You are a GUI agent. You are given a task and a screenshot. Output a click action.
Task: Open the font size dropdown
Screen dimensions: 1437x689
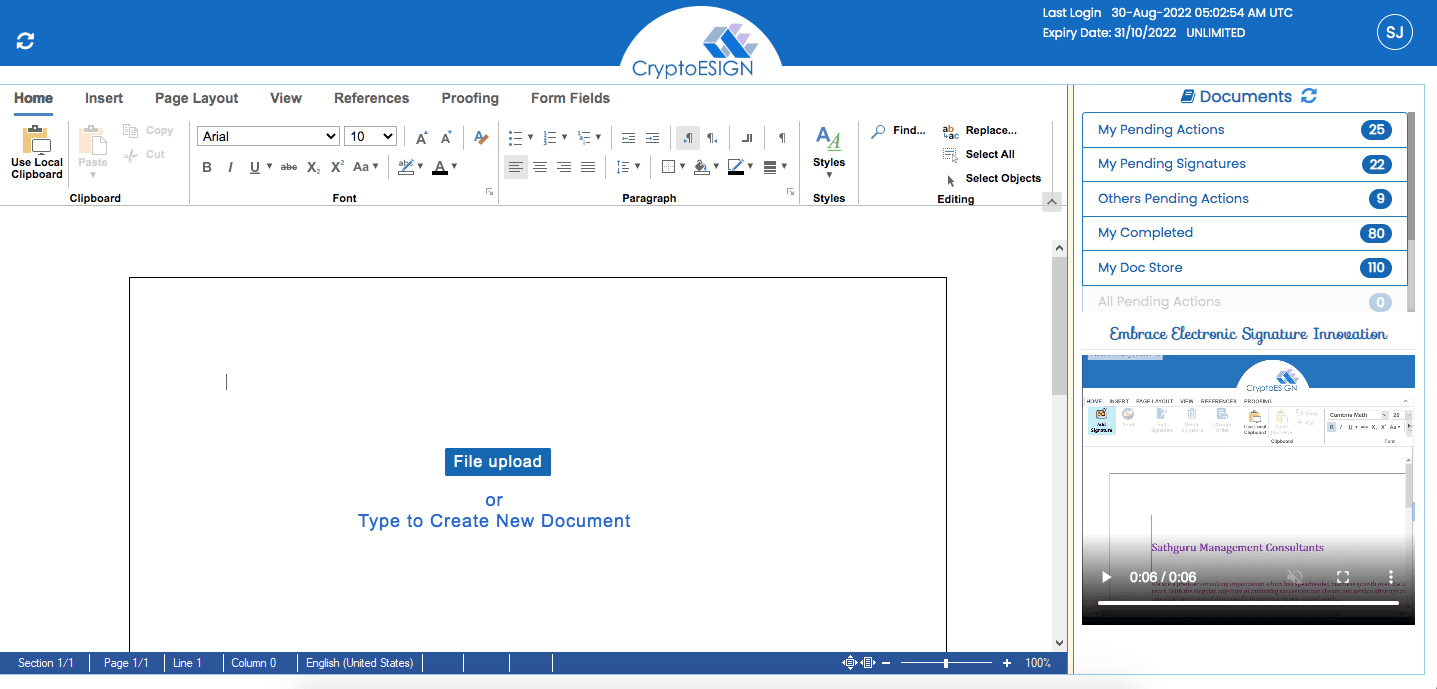[x=371, y=137]
